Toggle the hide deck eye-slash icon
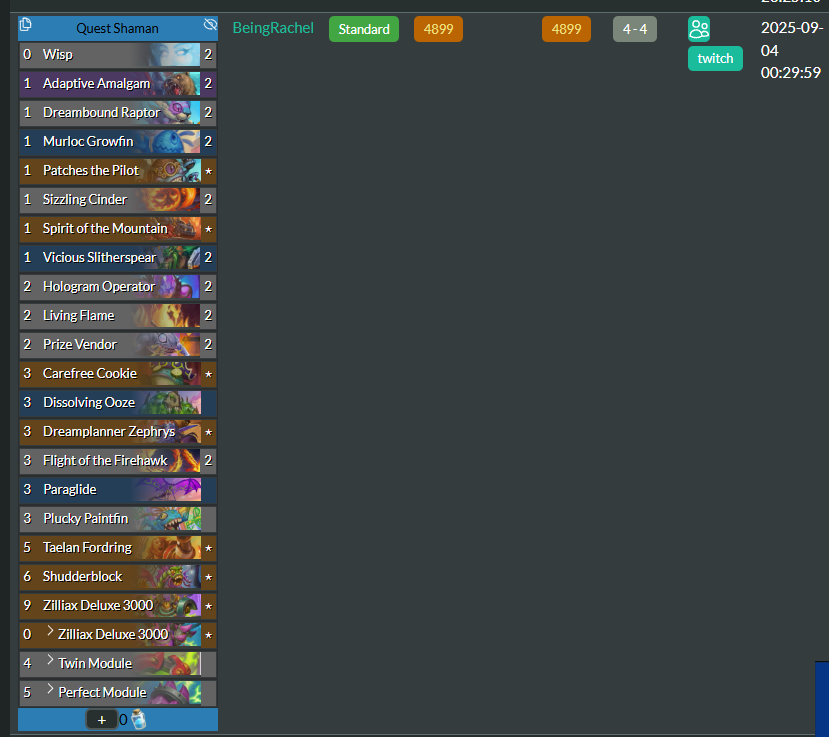The image size is (829, 737). click(210, 25)
